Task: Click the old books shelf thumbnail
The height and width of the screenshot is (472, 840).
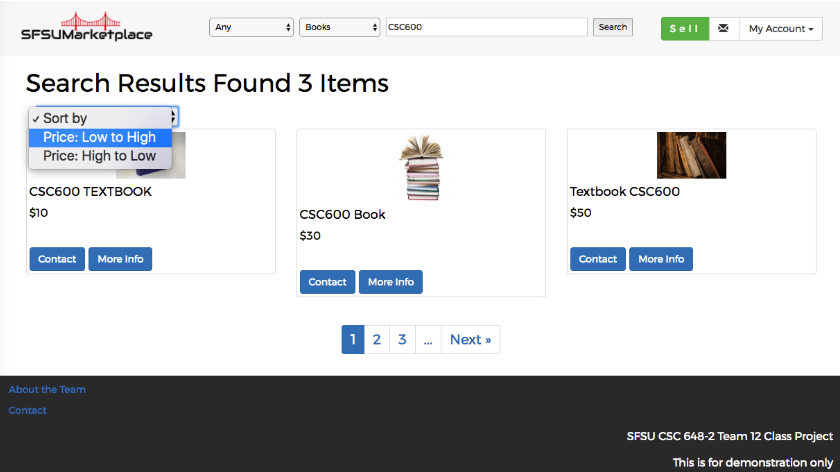Action: tap(691, 155)
